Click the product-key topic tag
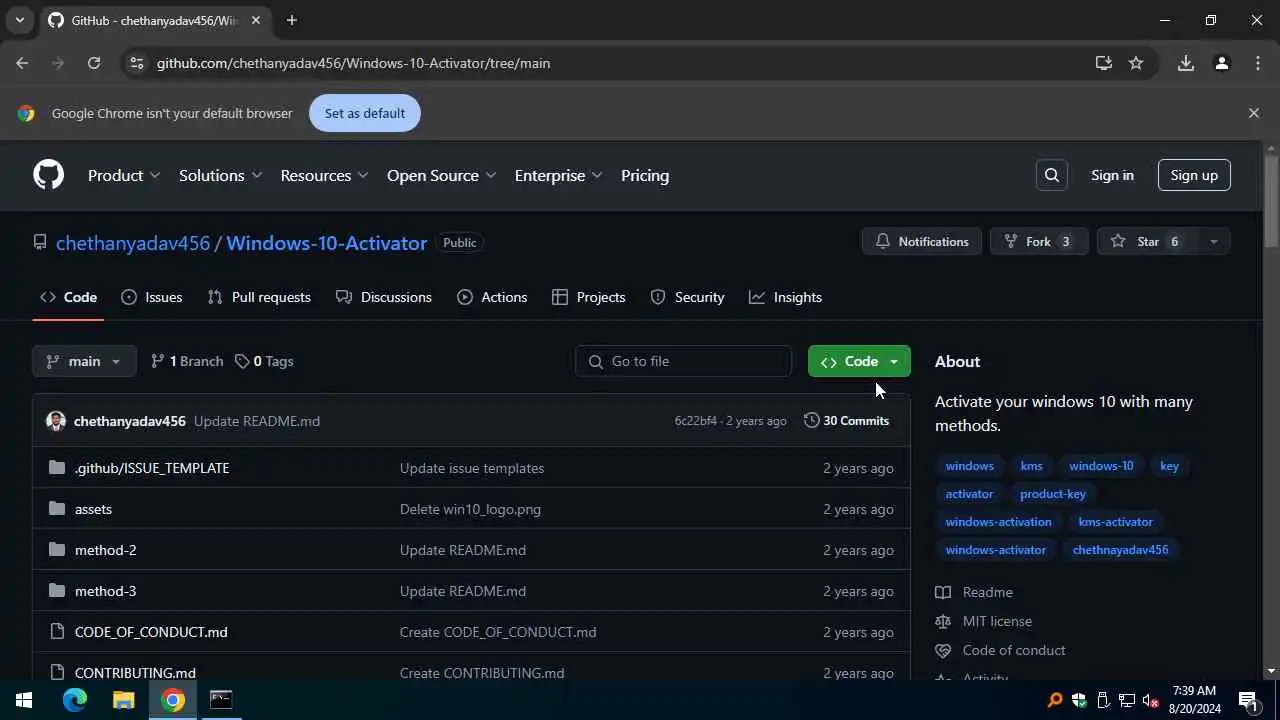Image resolution: width=1280 pixels, height=720 pixels. tap(1053, 494)
